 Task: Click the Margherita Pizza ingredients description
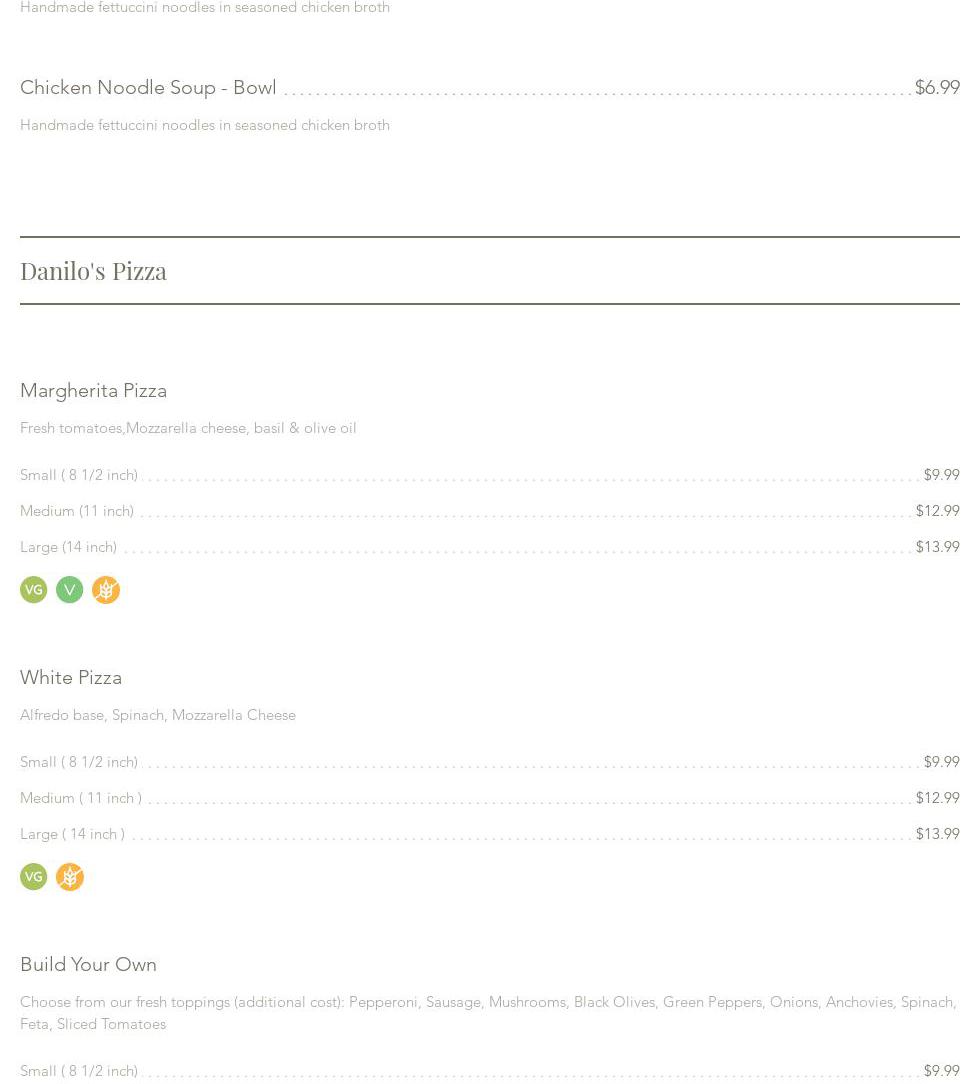point(188,428)
